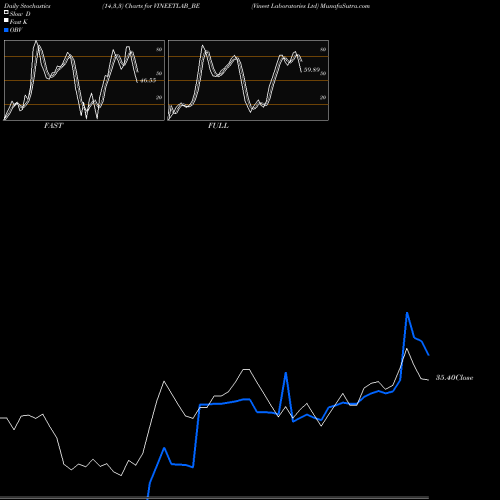Click the 46.55 value in FAST chart
Screen dimensions: 500x500
tap(148, 80)
